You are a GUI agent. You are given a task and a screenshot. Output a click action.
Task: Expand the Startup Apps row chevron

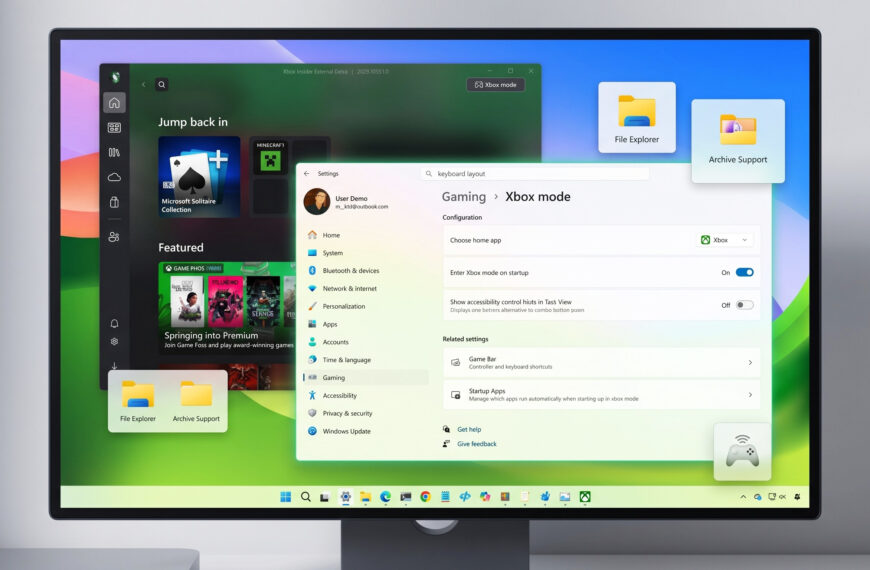750,395
